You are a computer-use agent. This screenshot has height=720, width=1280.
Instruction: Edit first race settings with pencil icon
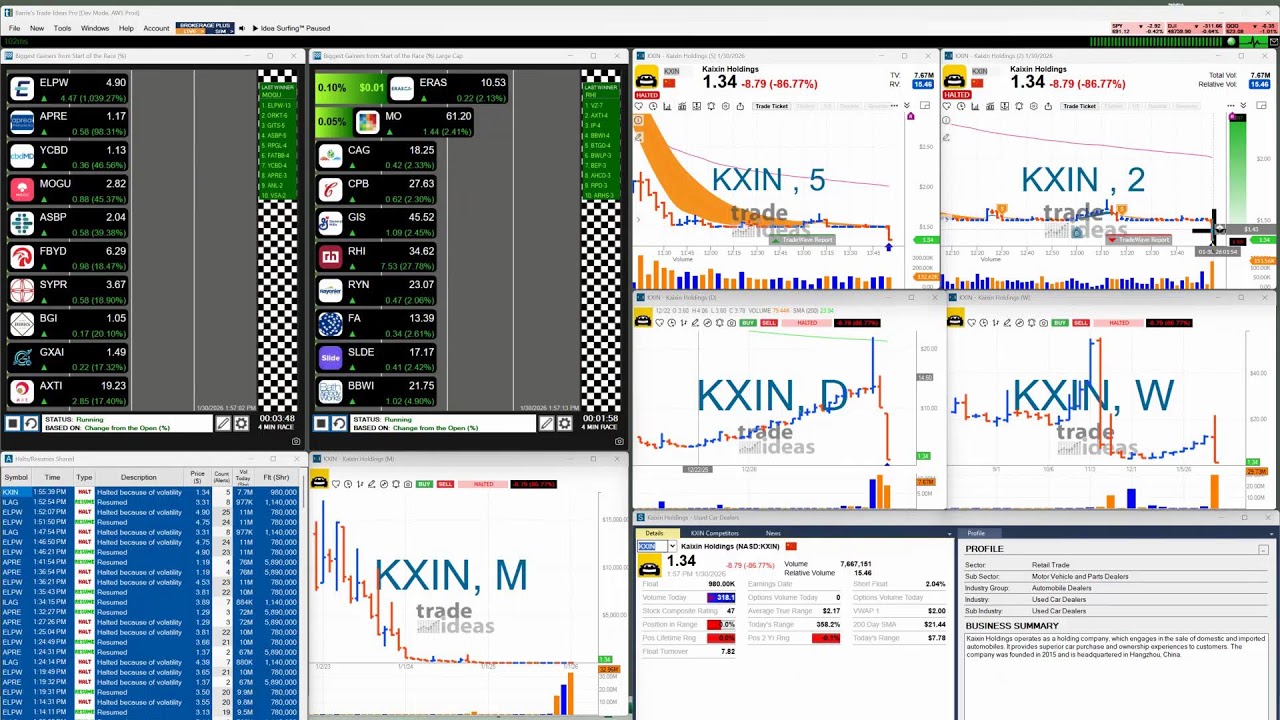pyautogui.click(x=223, y=424)
